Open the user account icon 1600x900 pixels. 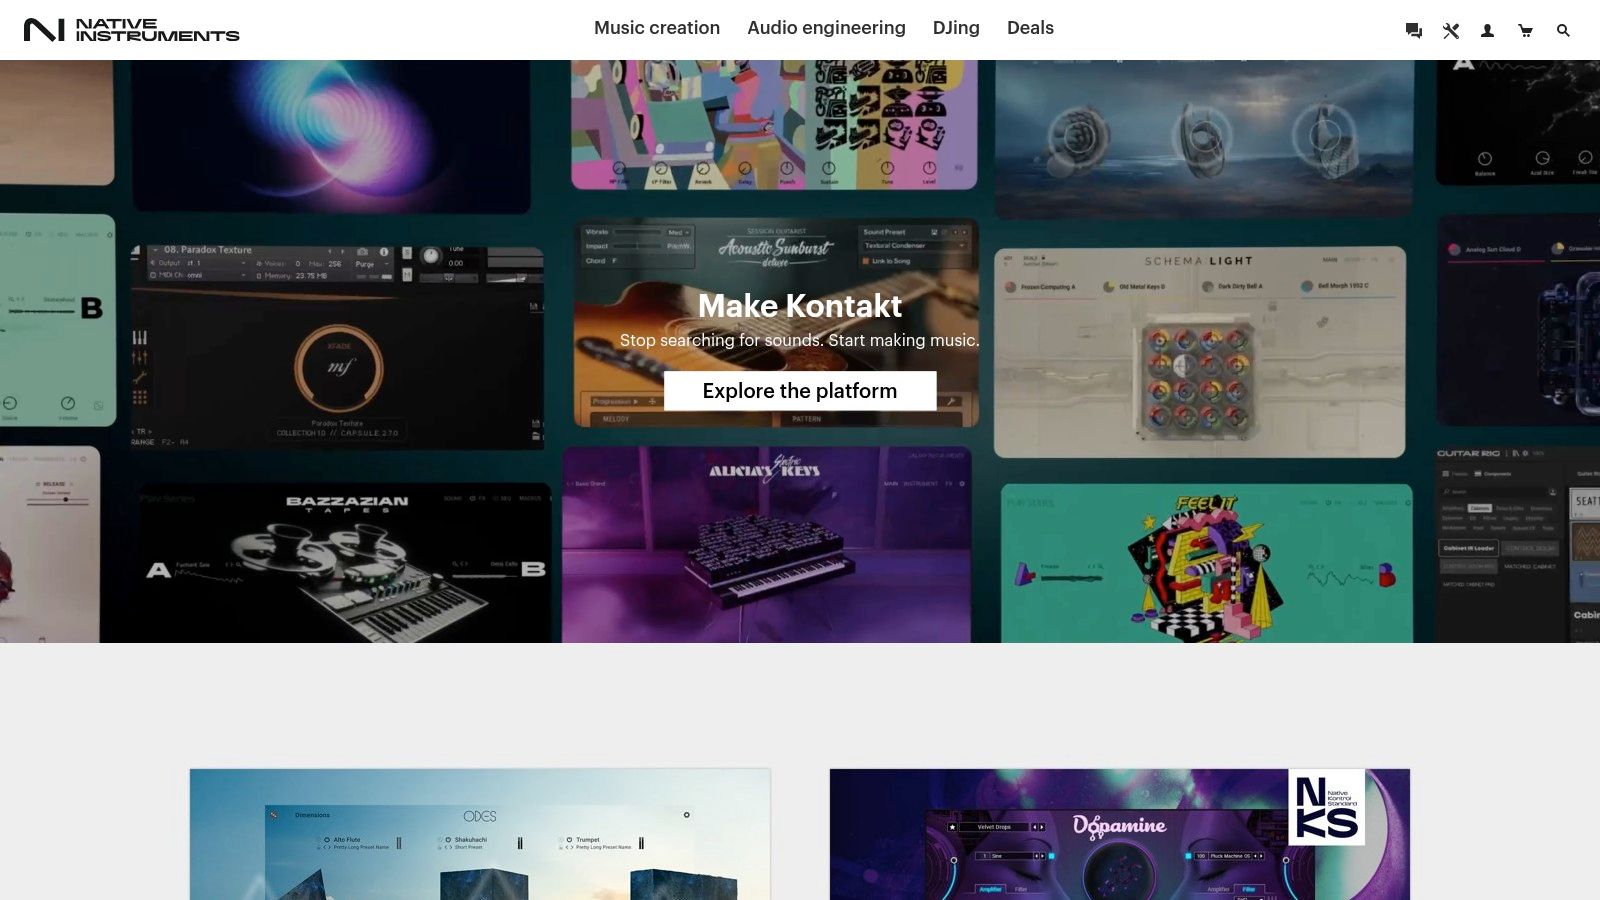[1488, 30]
